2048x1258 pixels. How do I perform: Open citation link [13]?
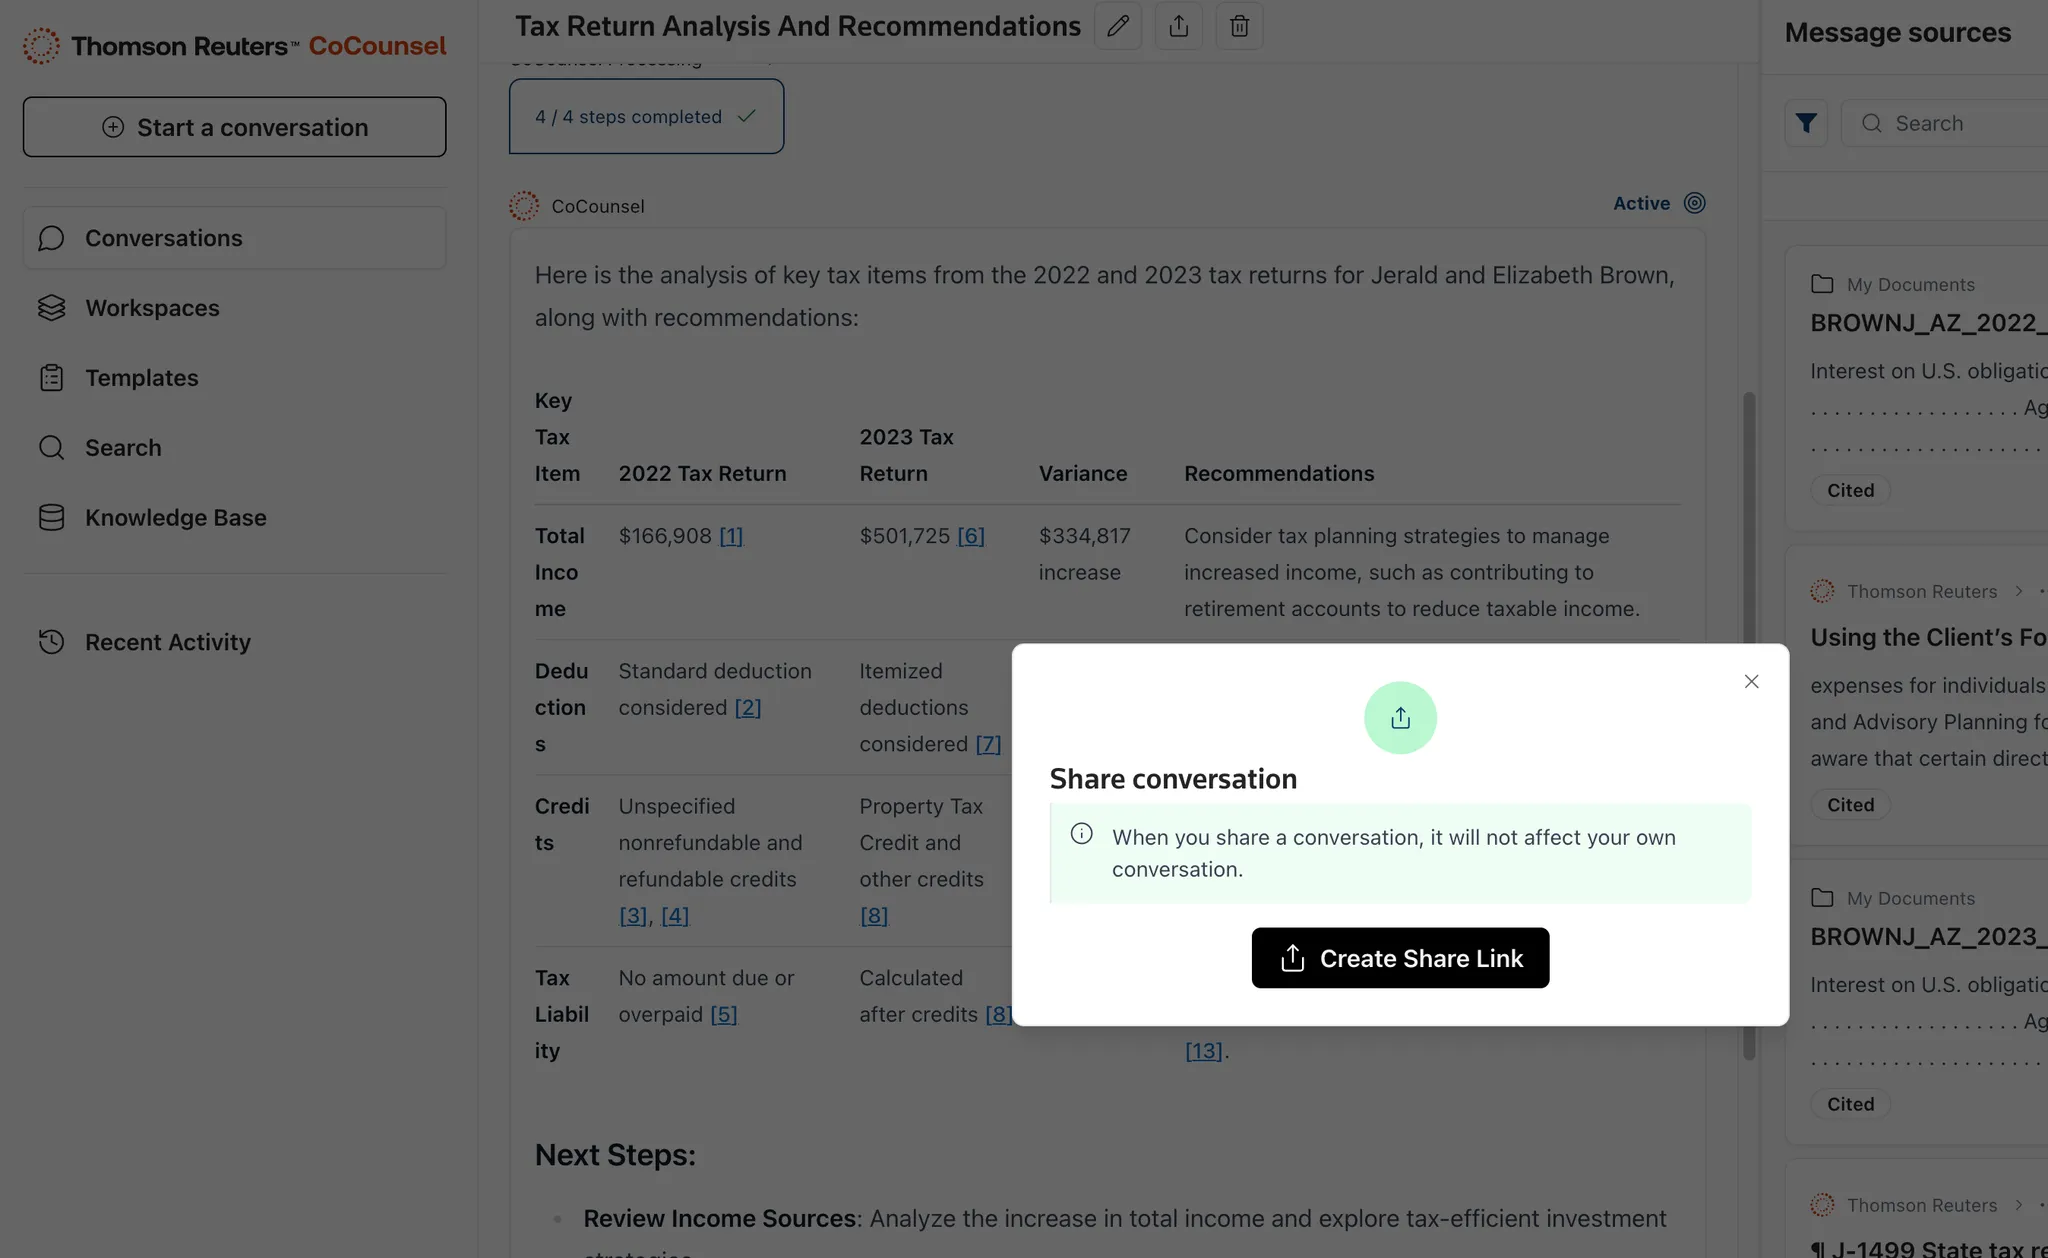[x=1203, y=1051]
